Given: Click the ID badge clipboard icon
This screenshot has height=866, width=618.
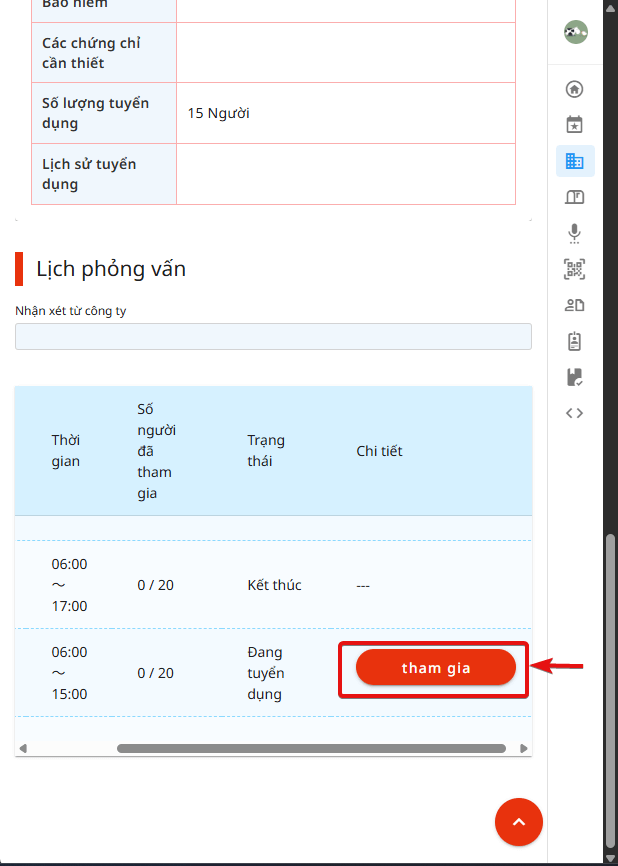Looking at the screenshot, I should click(x=574, y=341).
